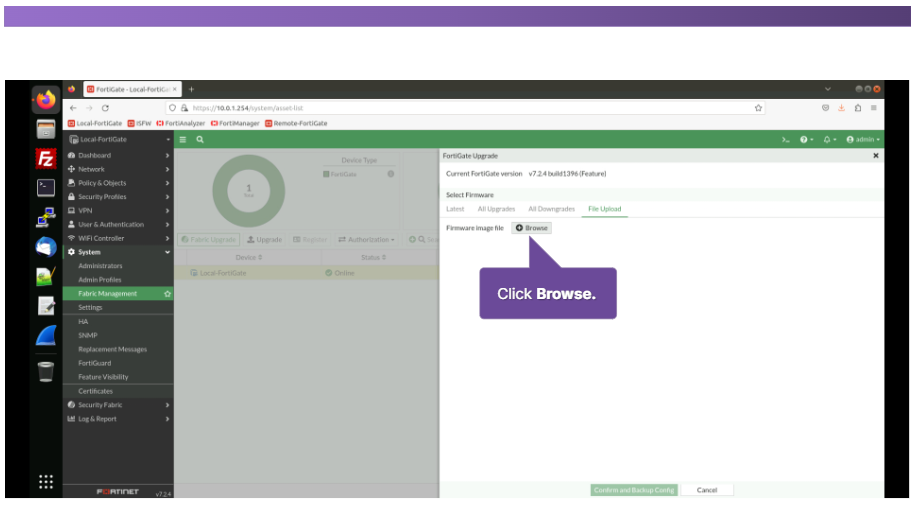Open the SNMP page
This screenshot has height=530, width=915.
click(88, 336)
